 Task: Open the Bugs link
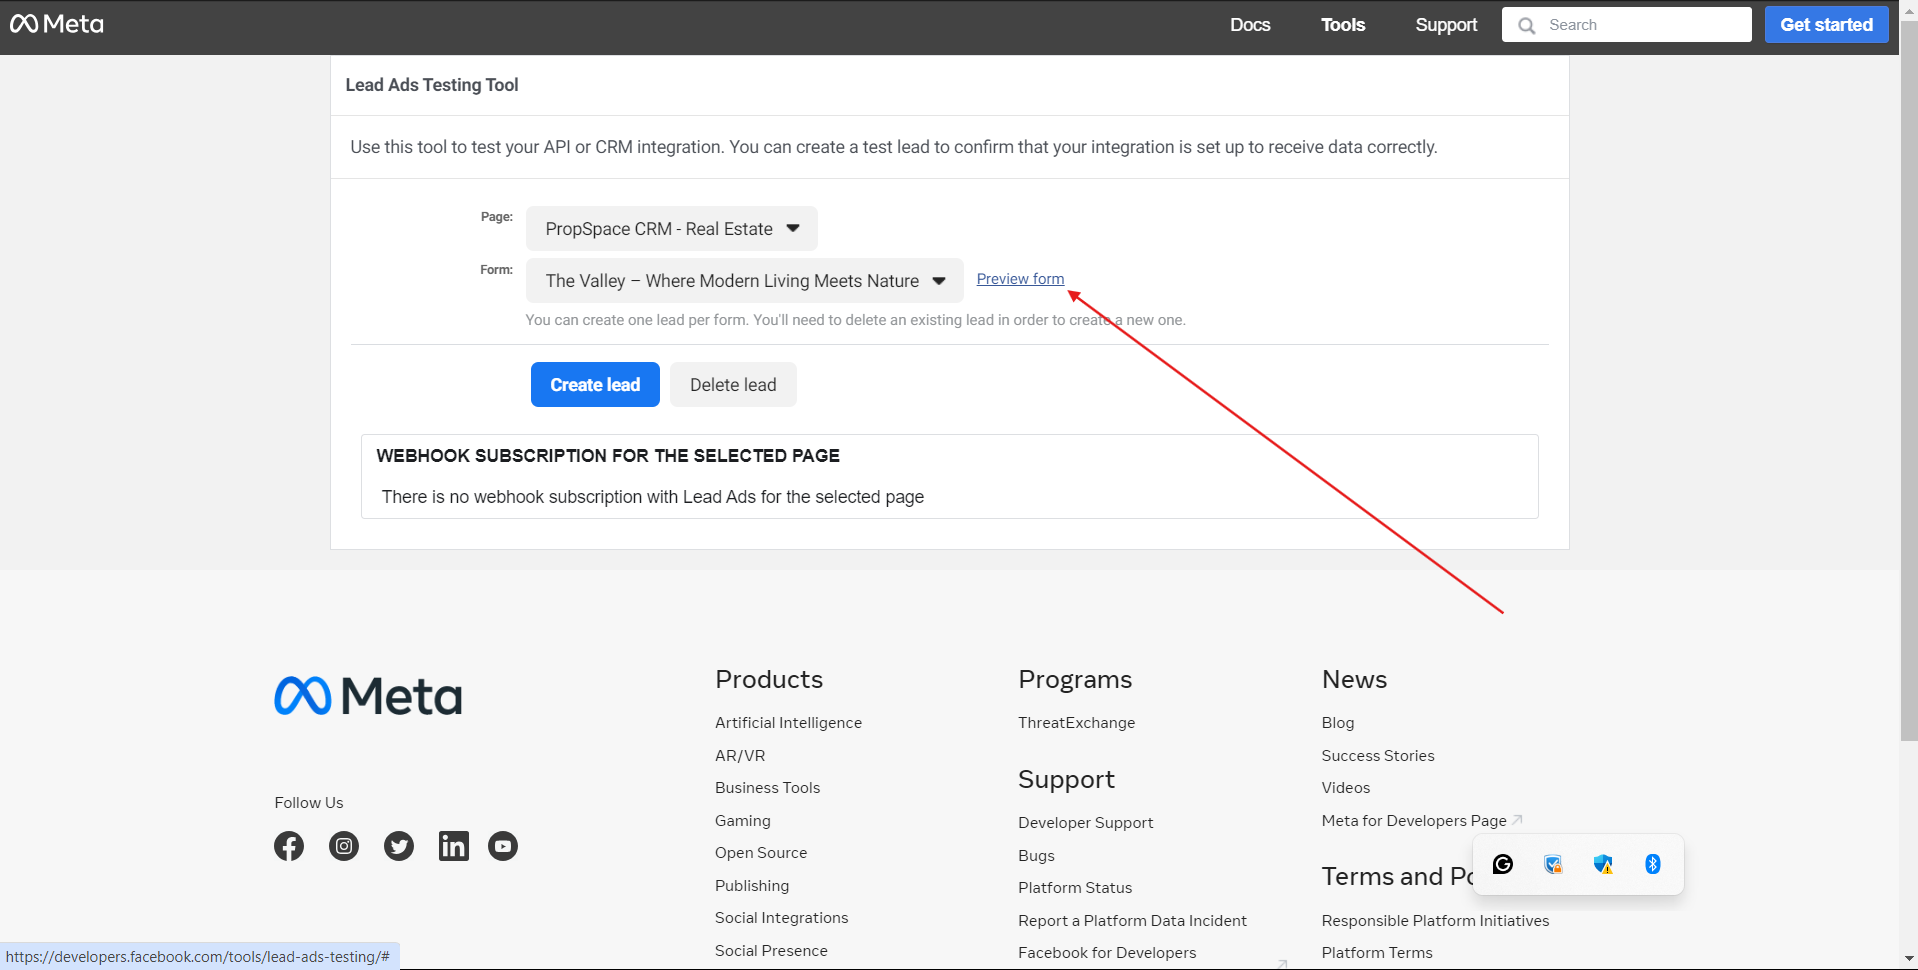(1036, 856)
